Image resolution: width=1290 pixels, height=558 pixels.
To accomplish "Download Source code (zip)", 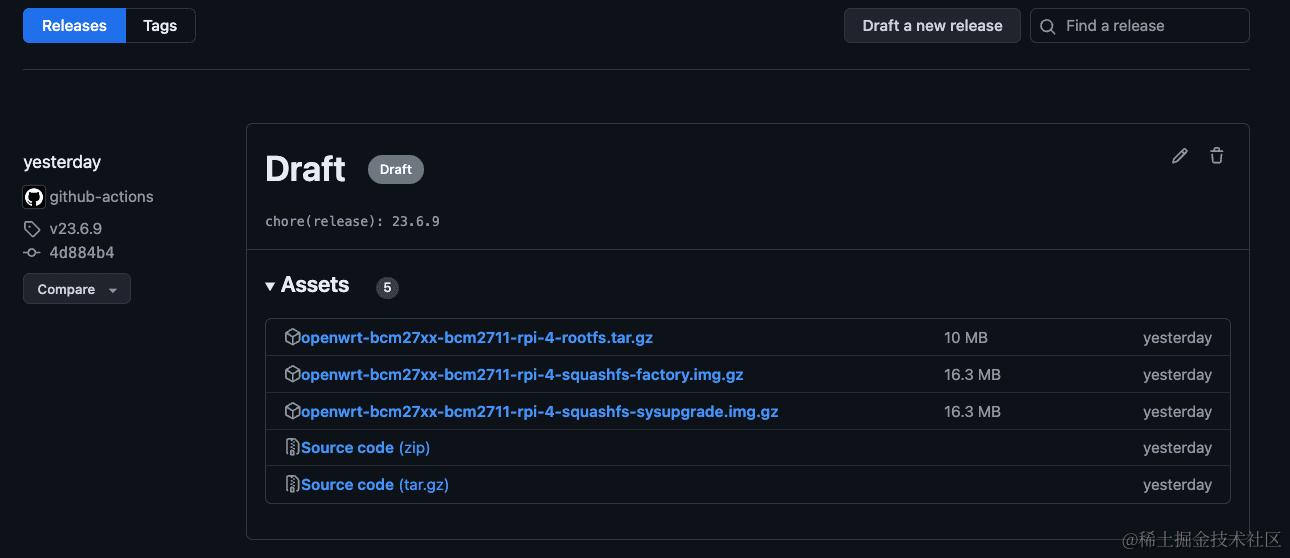I will pos(365,448).
